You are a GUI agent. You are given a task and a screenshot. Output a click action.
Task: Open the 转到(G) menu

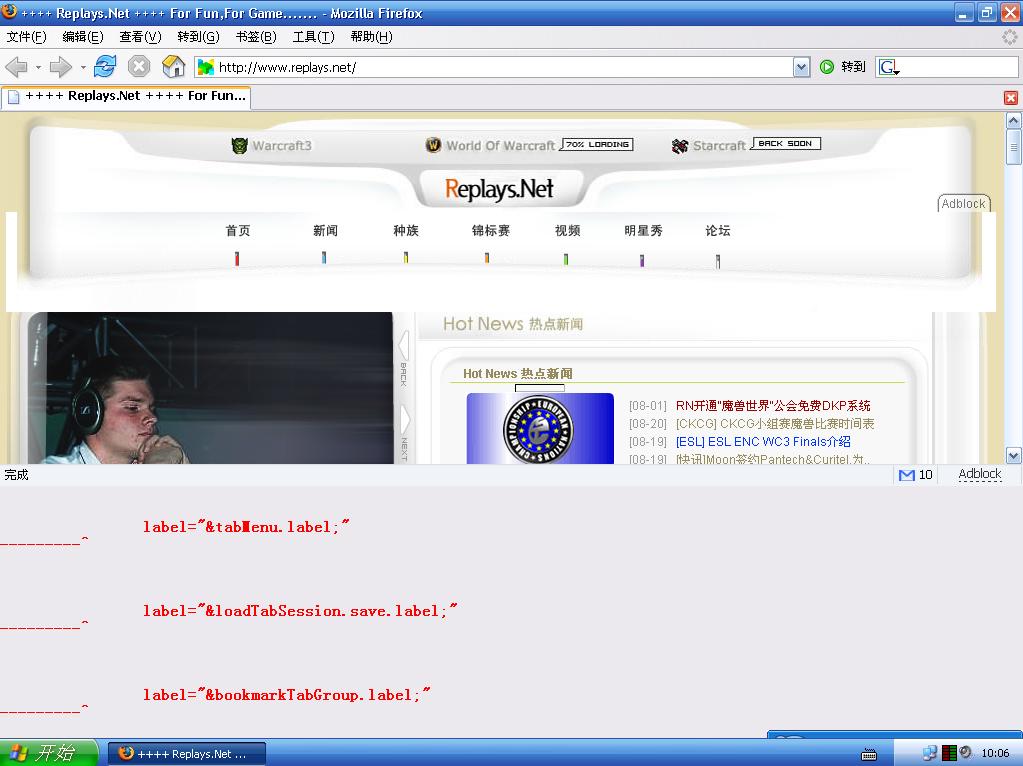[198, 37]
